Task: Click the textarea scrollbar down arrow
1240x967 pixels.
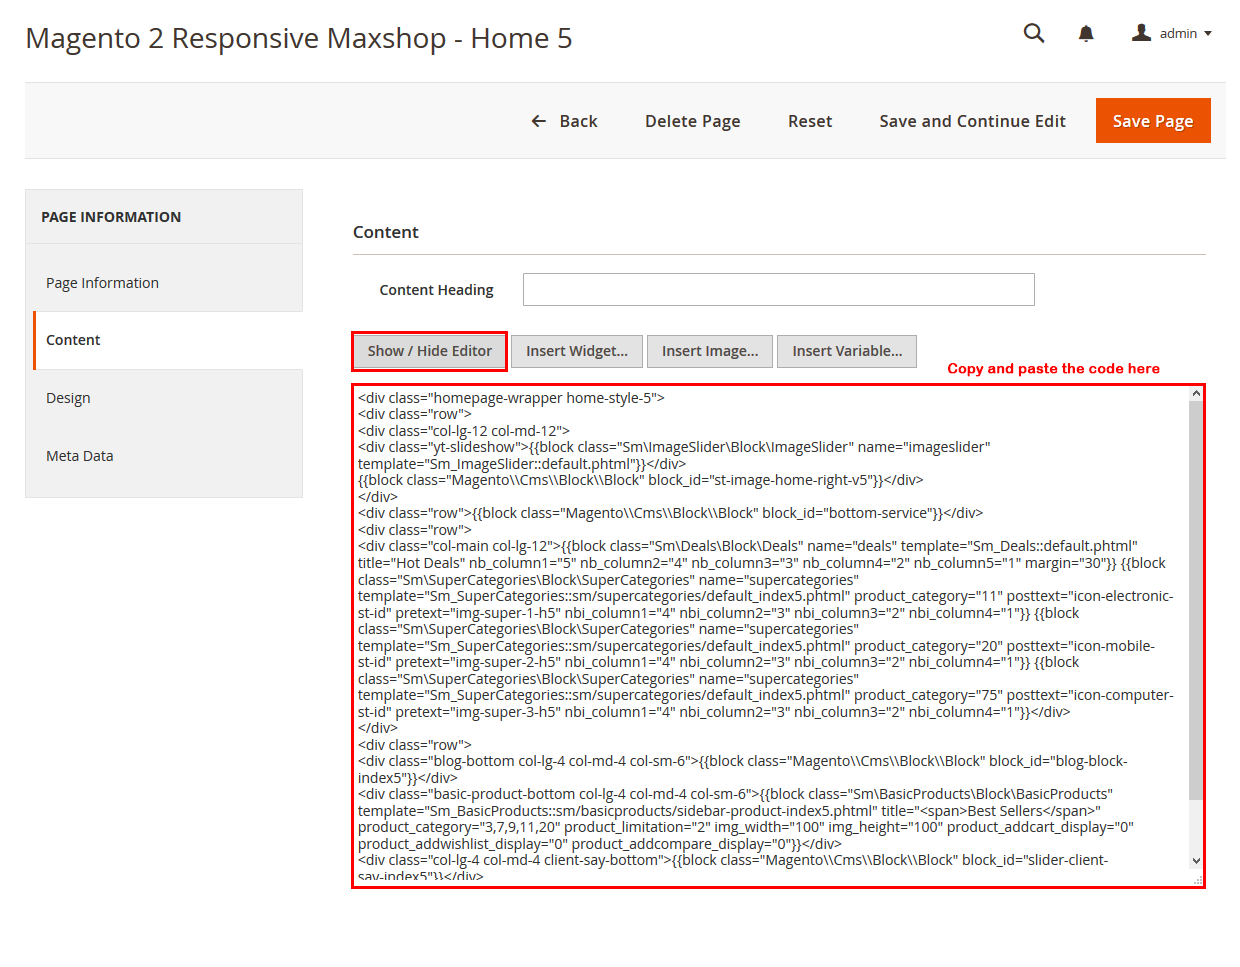Action: click(1196, 861)
